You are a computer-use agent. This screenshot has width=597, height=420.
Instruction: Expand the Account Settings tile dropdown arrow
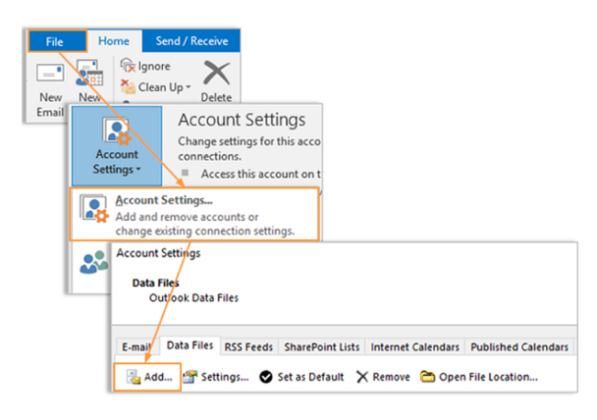click(138, 169)
